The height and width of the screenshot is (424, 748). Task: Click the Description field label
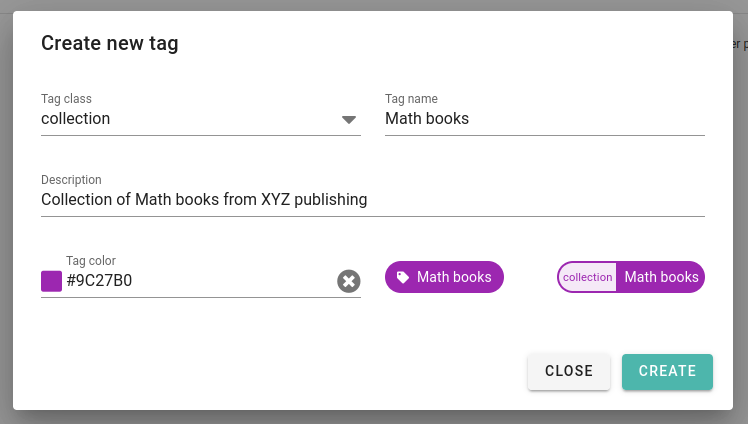click(71, 180)
